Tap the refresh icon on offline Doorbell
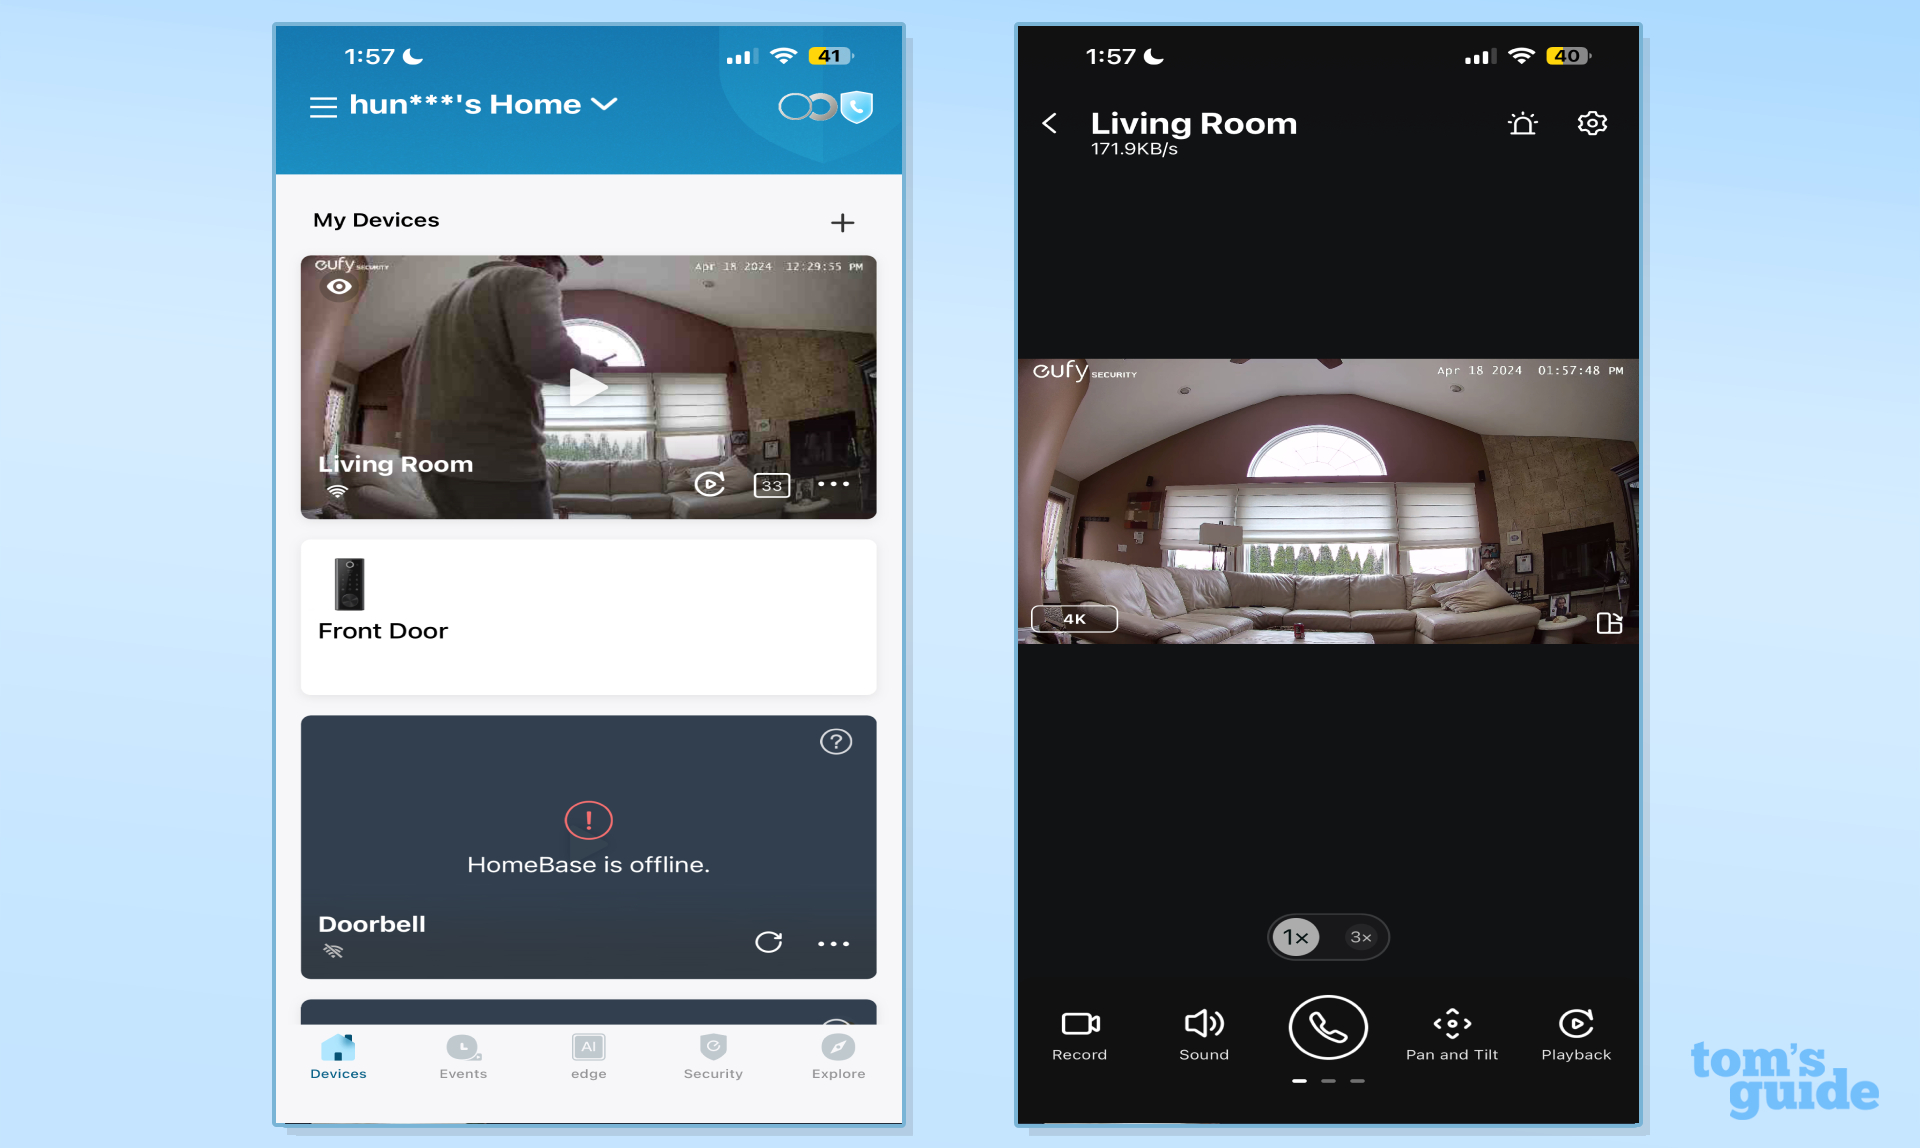The width and height of the screenshot is (1920, 1148). tap(769, 940)
